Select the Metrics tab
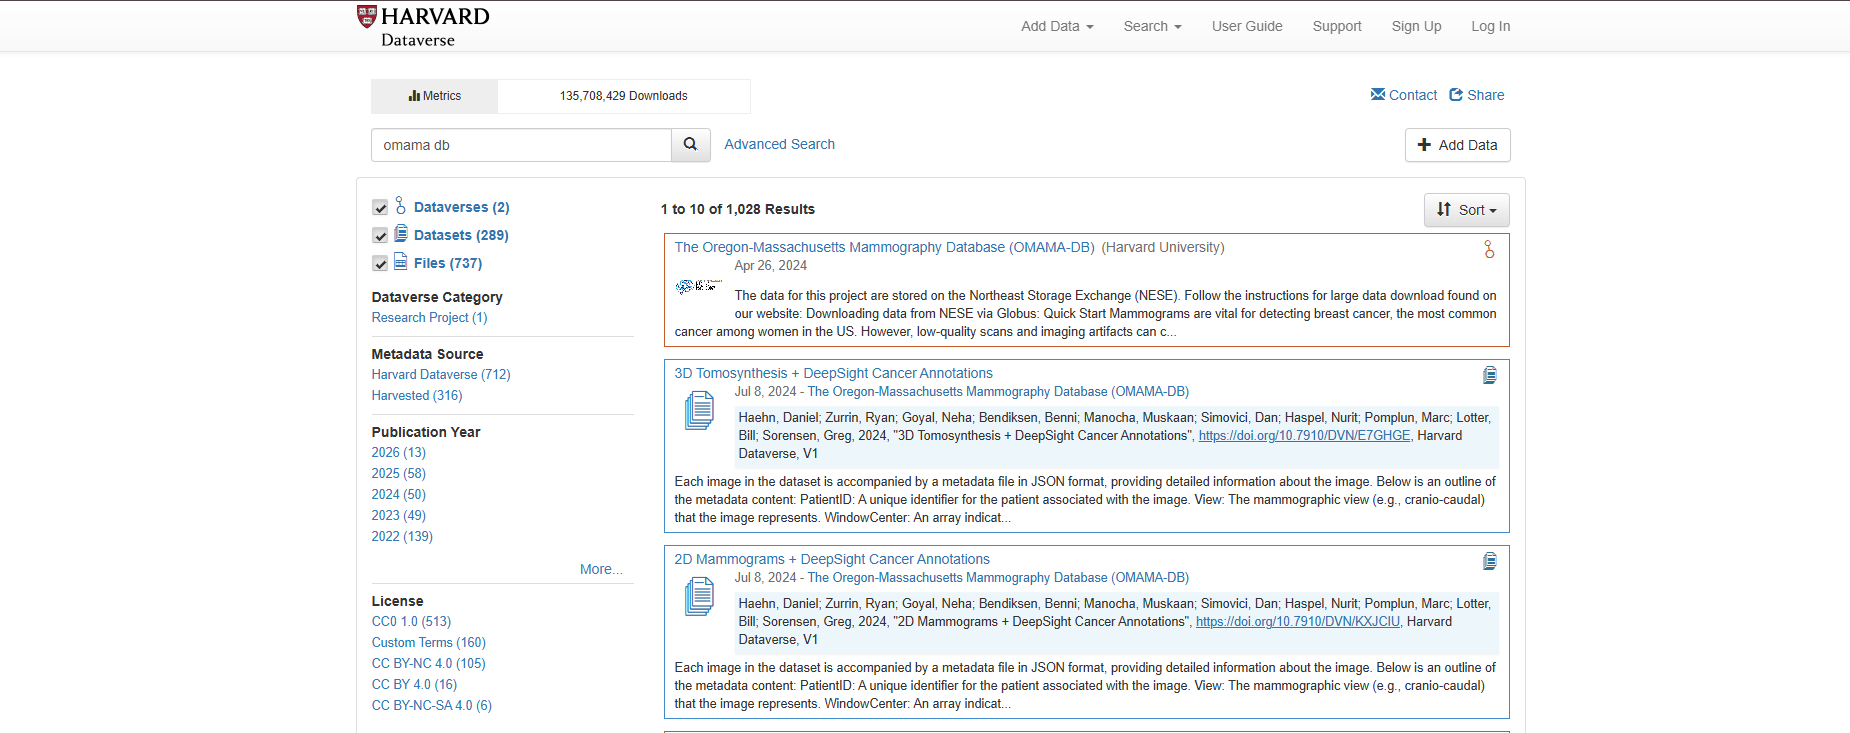Image resolution: width=1850 pixels, height=733 pixels. coord(434,96)
